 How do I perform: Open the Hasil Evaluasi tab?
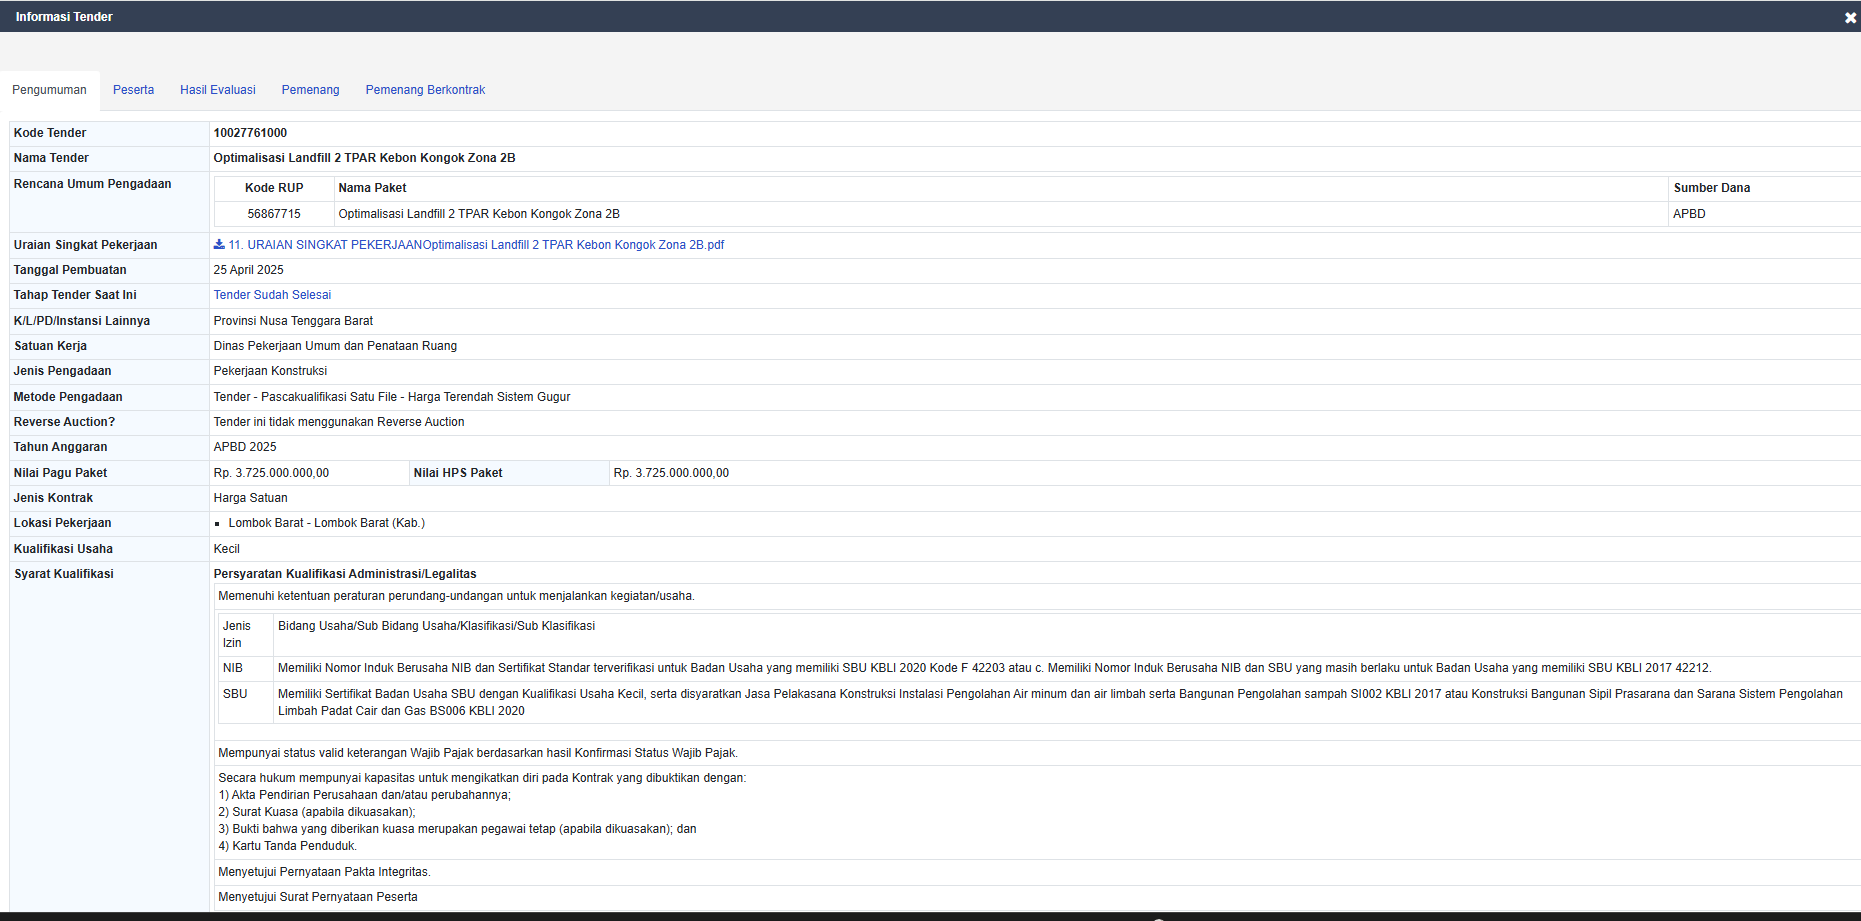(217, 90)
